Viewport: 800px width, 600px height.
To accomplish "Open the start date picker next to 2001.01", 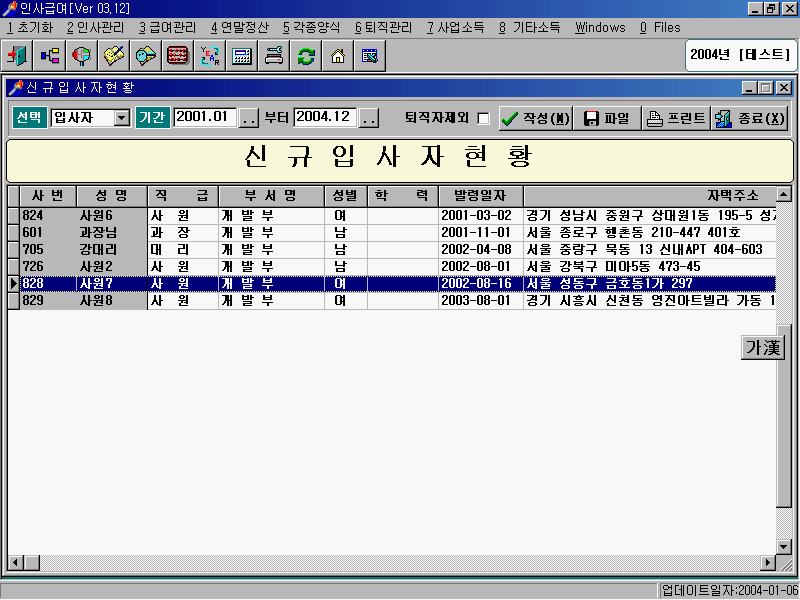I will point(249,118).
